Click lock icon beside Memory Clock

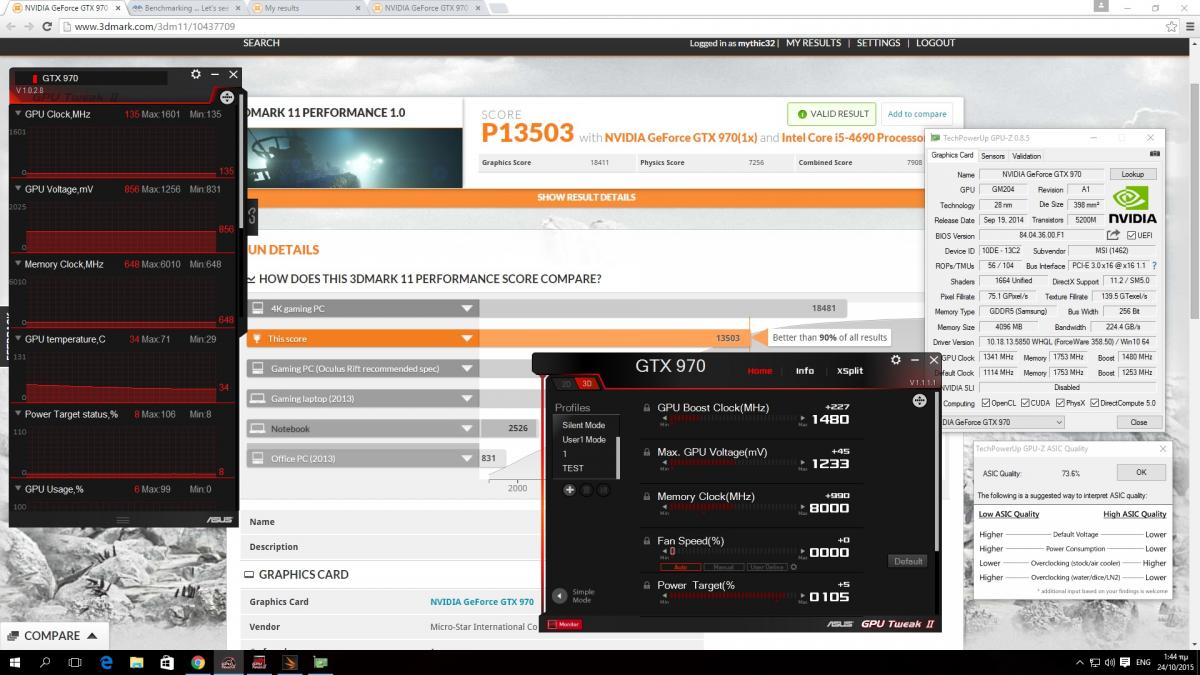pos(647,496)
